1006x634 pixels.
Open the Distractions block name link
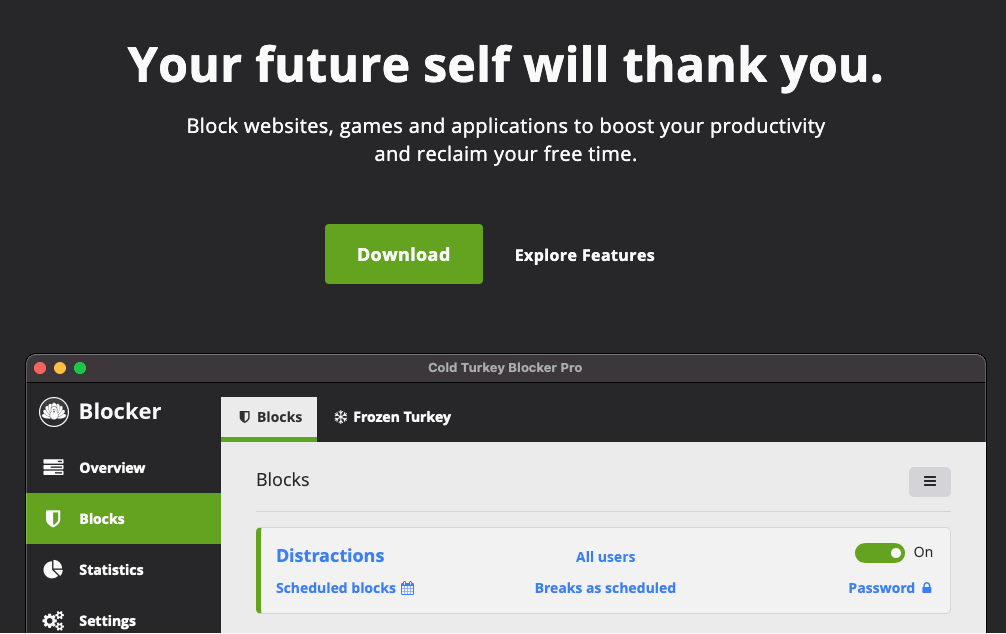[330, 556]
